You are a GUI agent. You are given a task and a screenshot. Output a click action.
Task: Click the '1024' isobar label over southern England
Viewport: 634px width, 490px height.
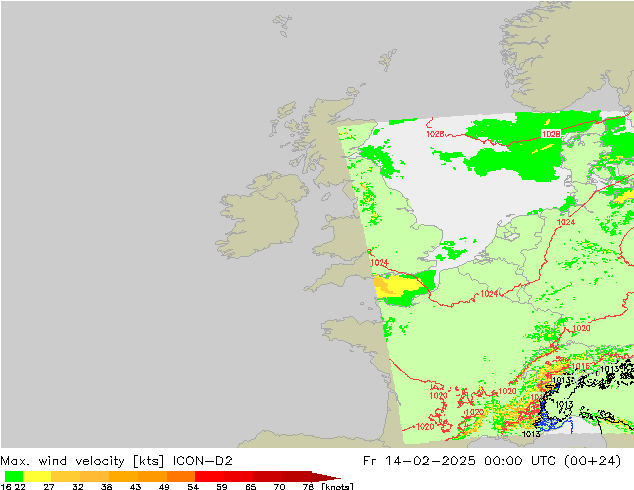pyautogui.click(x=379, y=263)
